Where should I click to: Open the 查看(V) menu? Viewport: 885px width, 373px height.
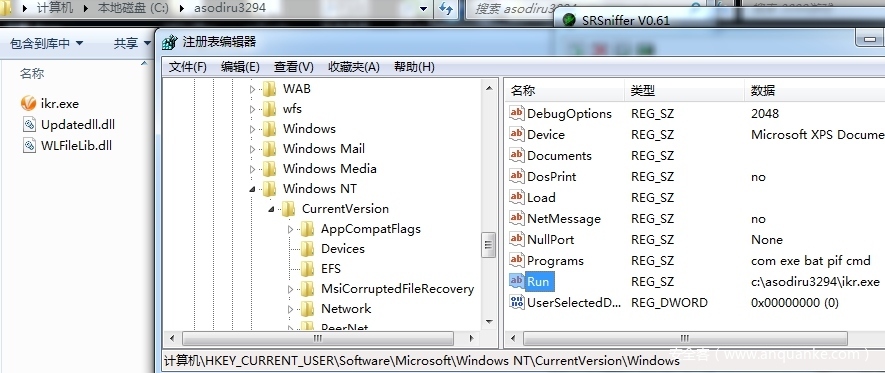(293, 67)
